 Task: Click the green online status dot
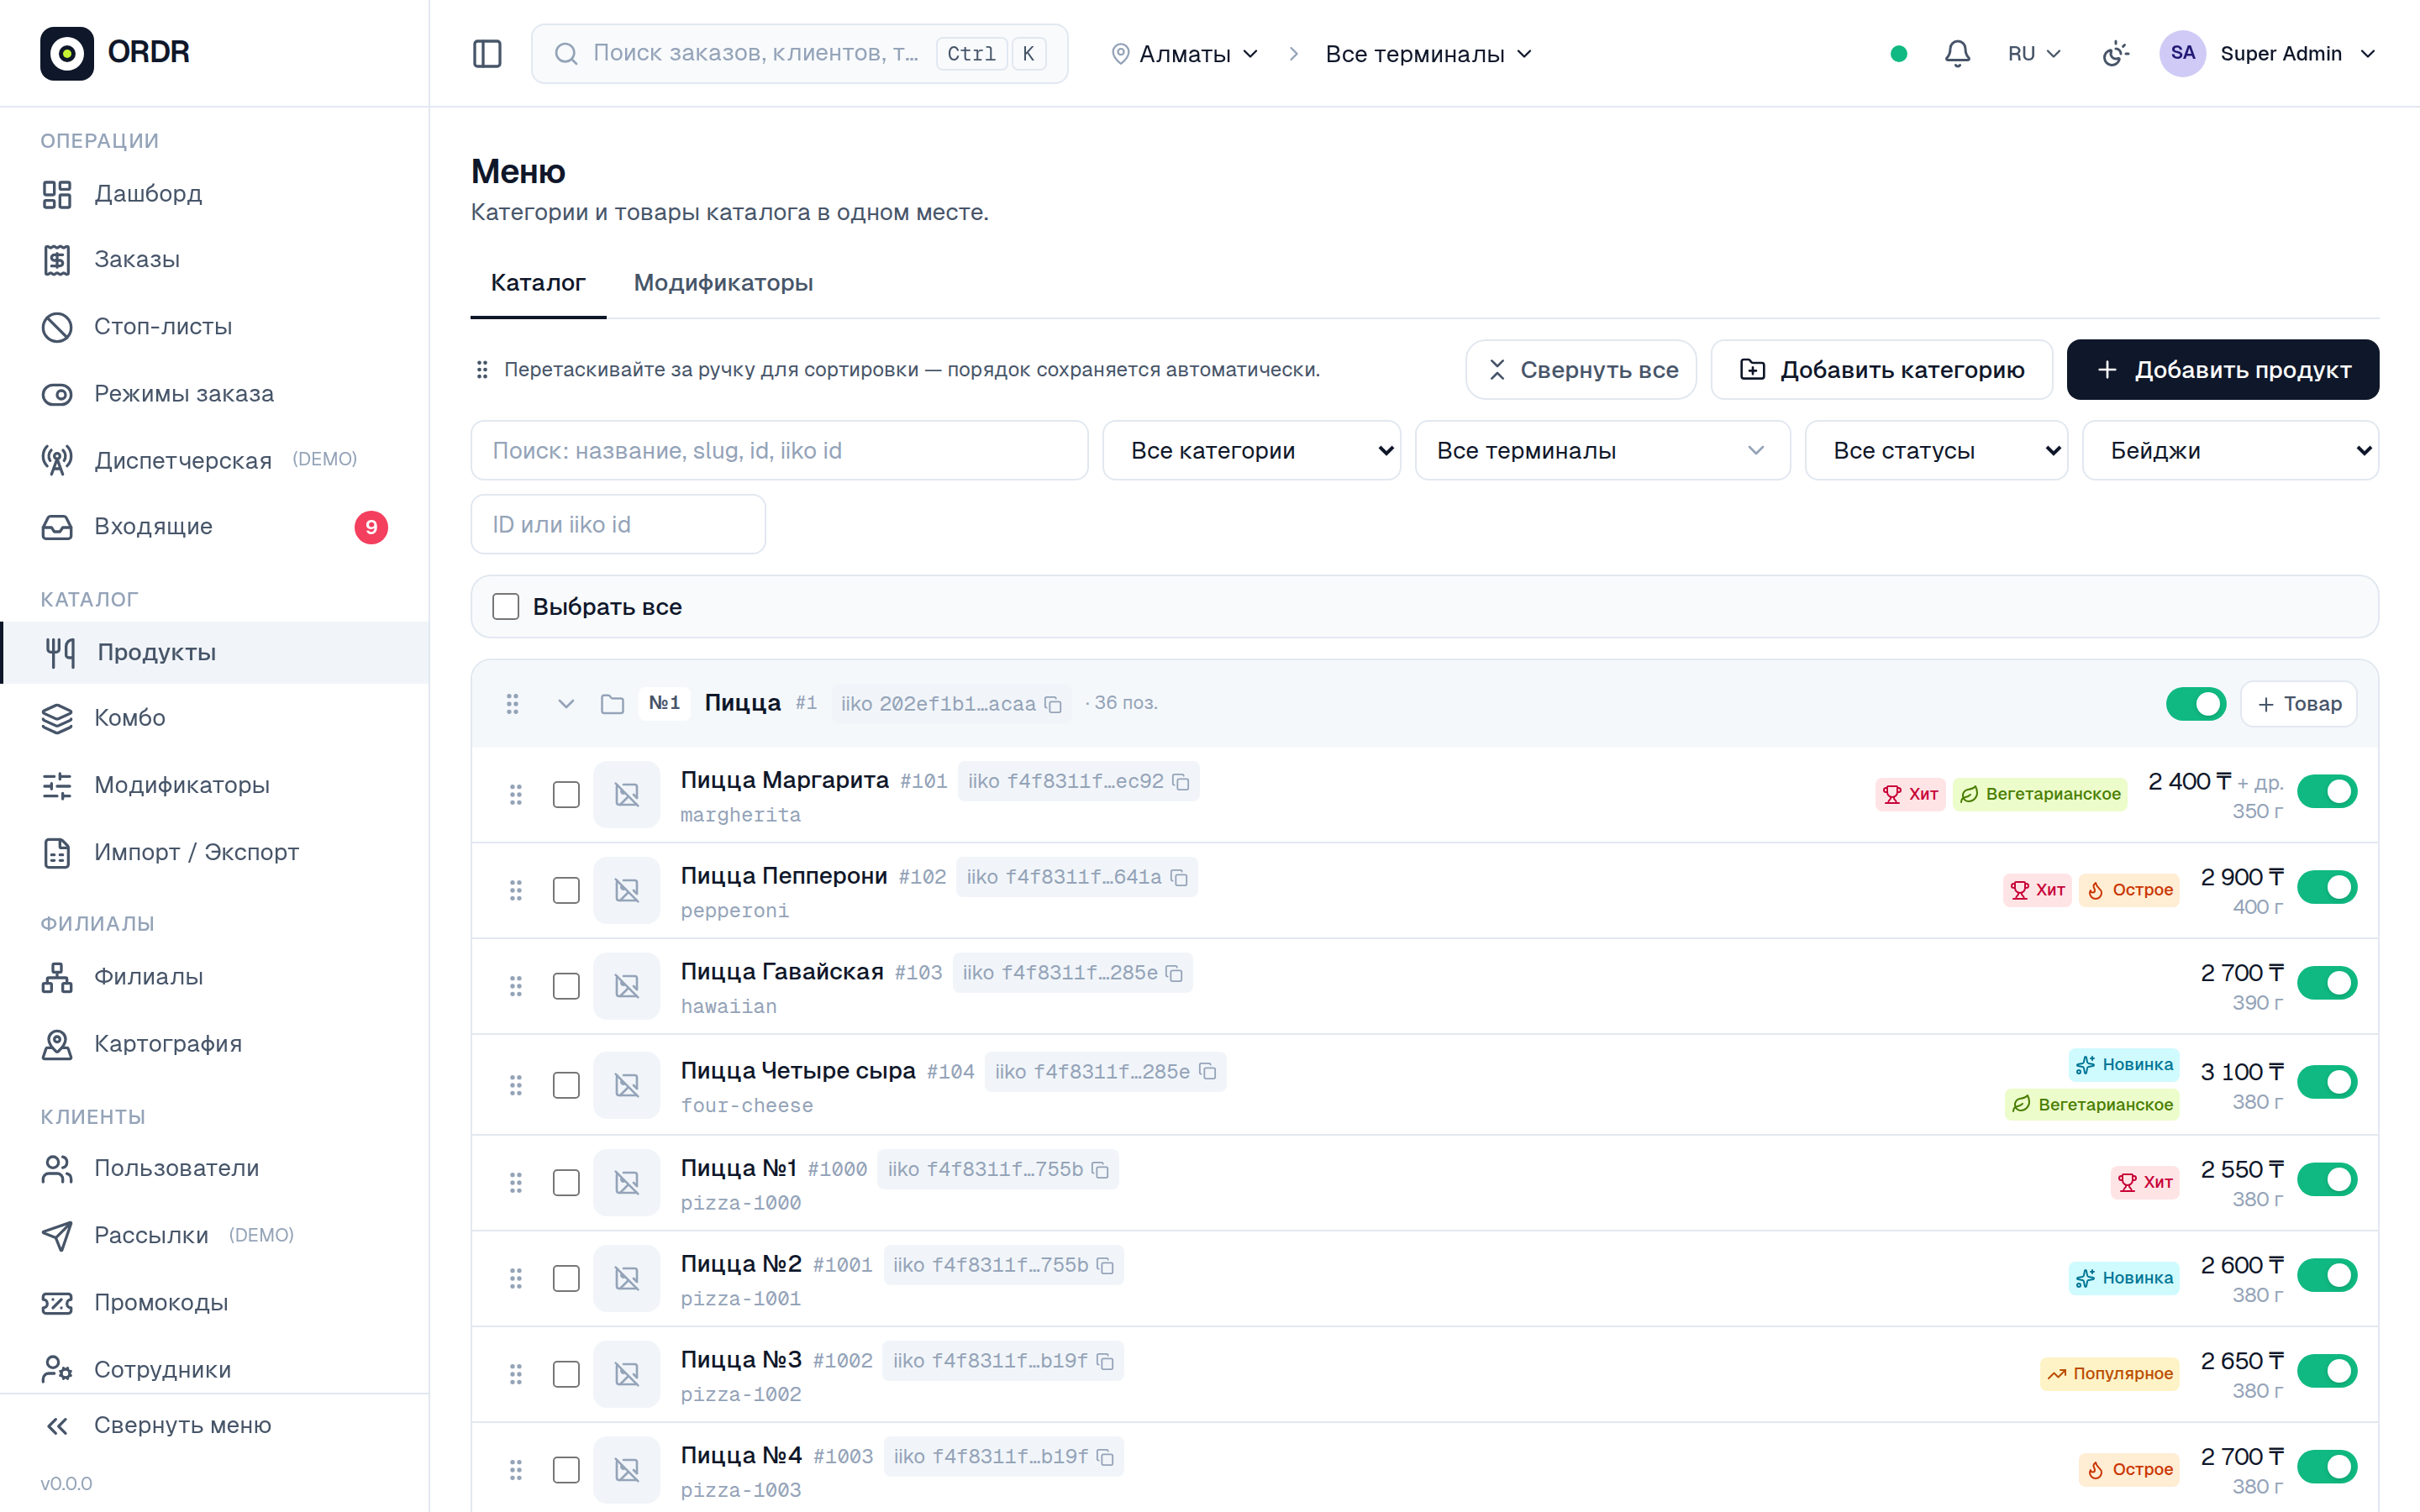(1898, 54)
